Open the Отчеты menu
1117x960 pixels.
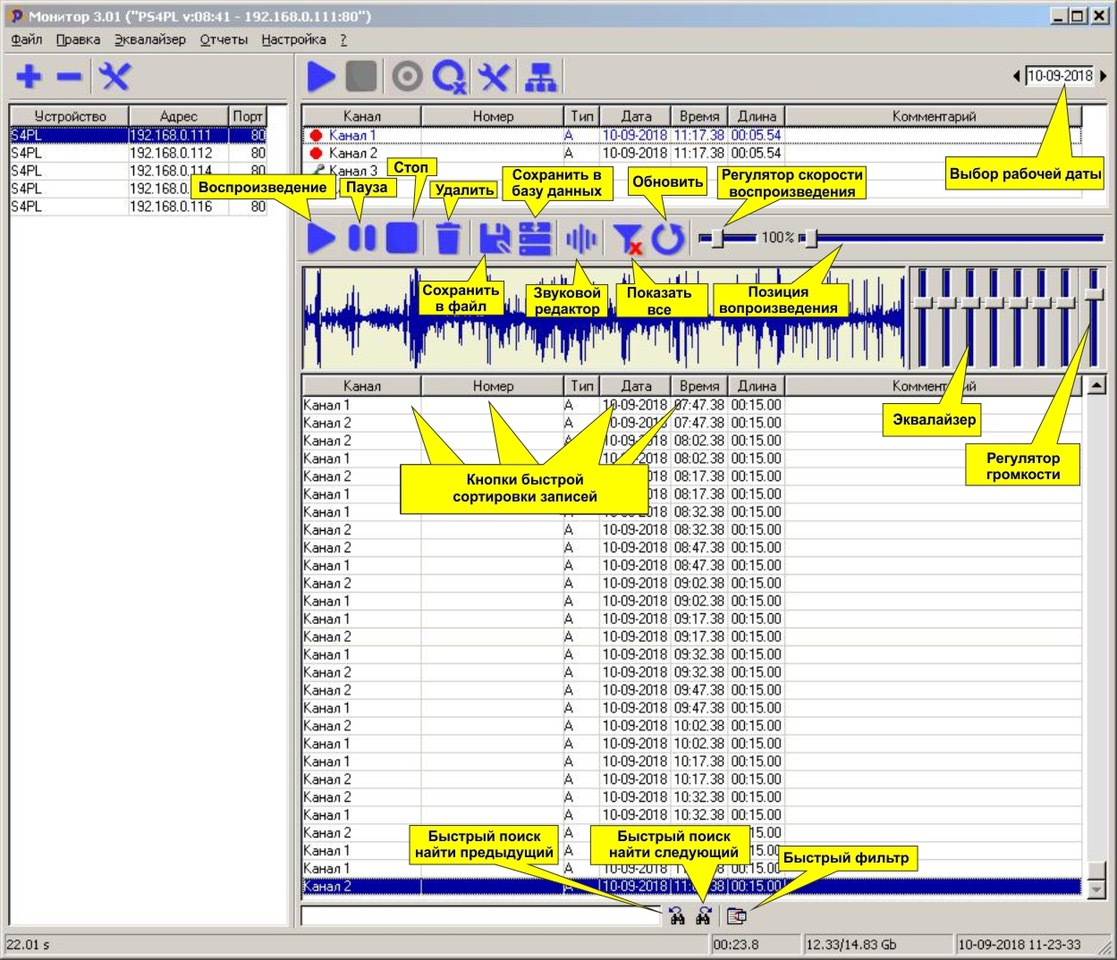tap(223, 40)
